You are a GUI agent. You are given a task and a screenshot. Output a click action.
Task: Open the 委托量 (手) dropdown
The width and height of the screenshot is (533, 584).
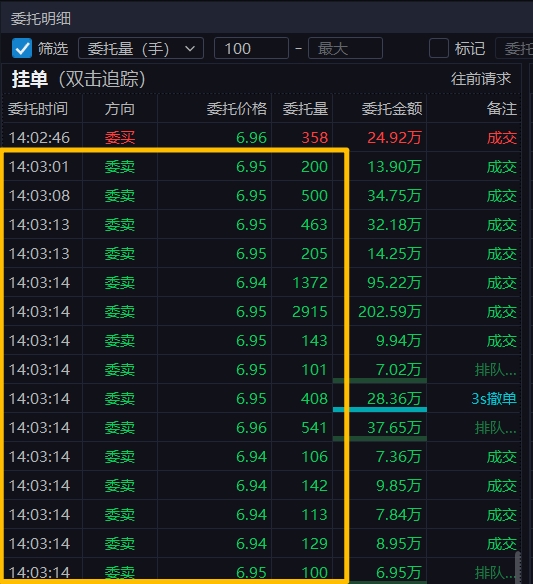click(141, 48)
